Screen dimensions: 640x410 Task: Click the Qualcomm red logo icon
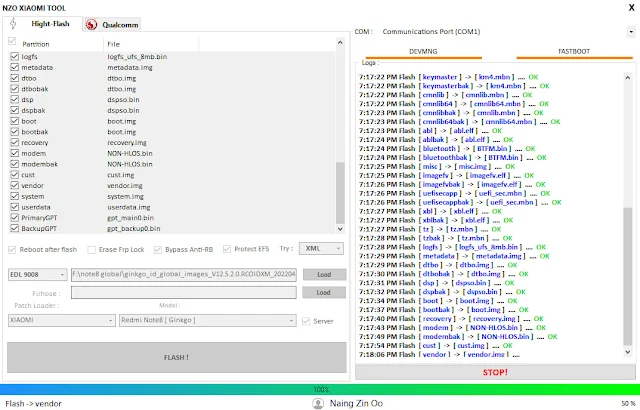(x=91, y=24)
